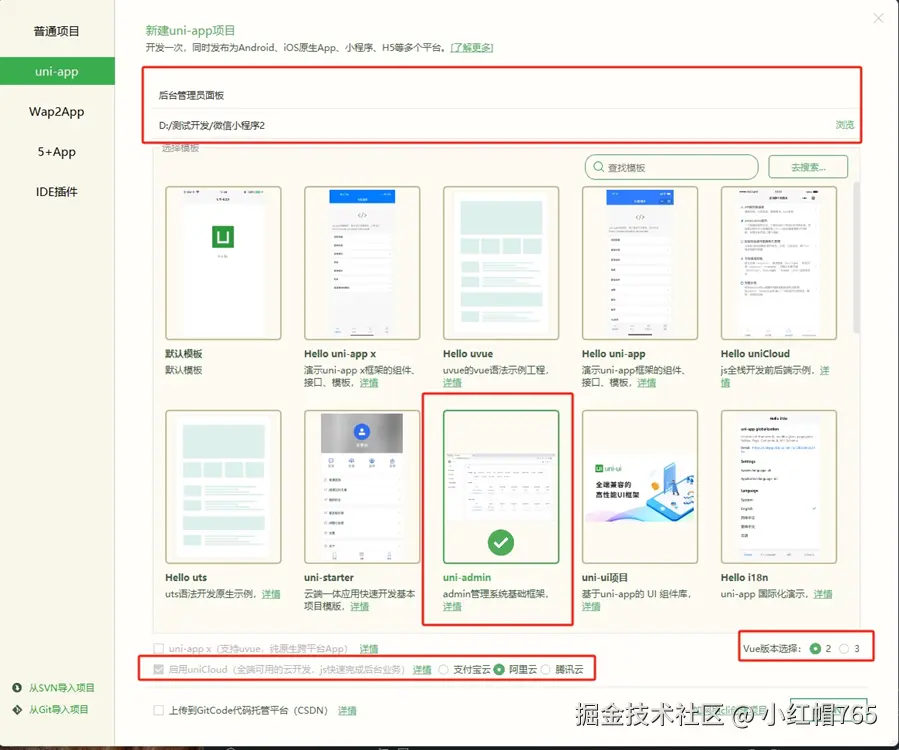Select the uni-admin template thumbnail
The image size is (899, 750).
(501, 486)
